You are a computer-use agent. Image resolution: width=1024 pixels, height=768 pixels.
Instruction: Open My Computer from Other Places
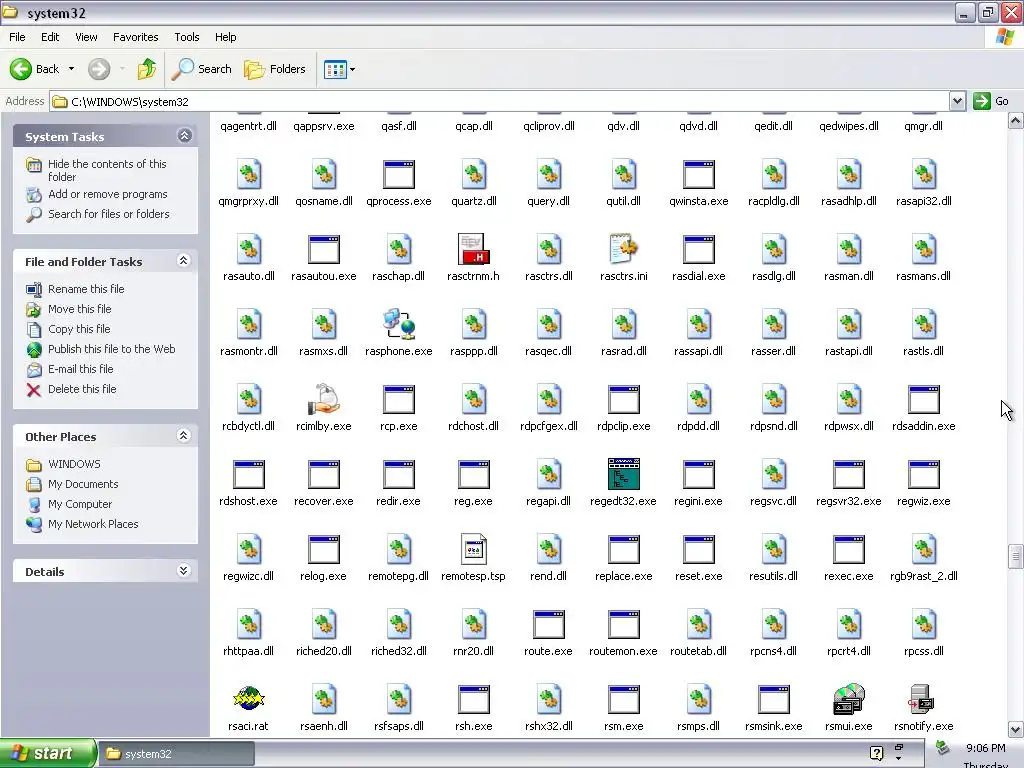[80, 504]
